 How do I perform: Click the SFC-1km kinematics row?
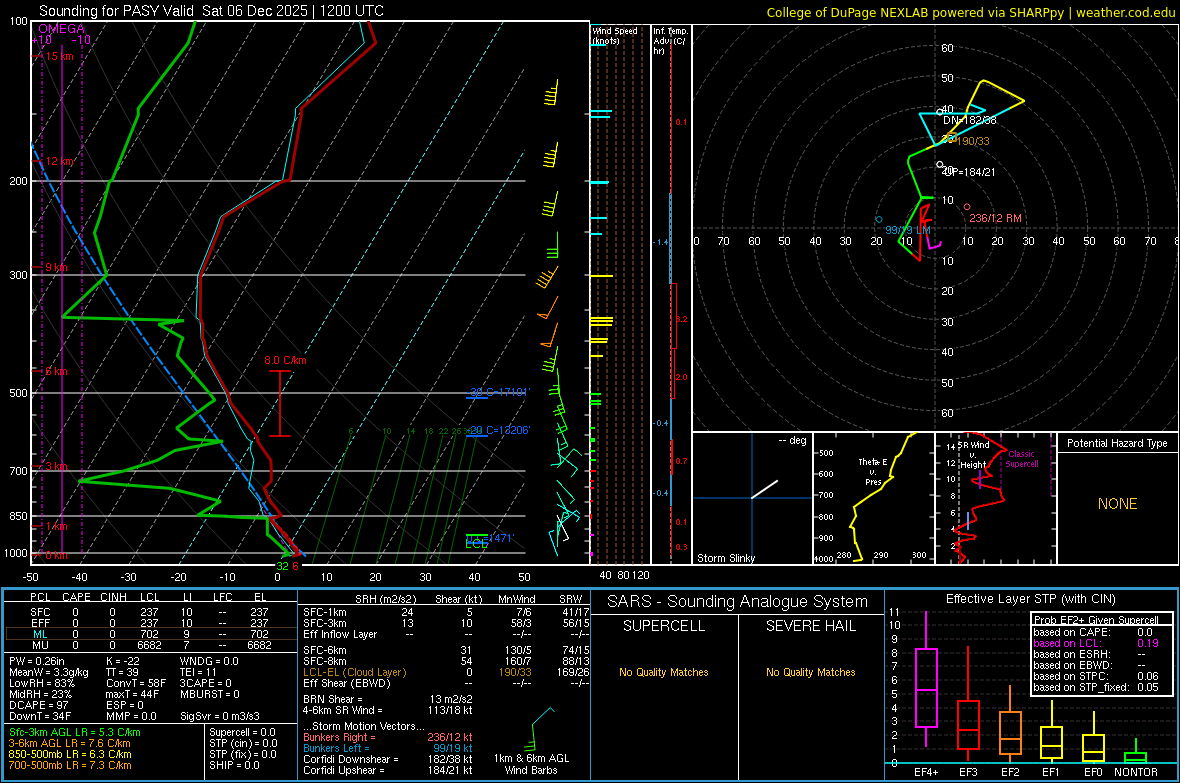pos(446,612)
